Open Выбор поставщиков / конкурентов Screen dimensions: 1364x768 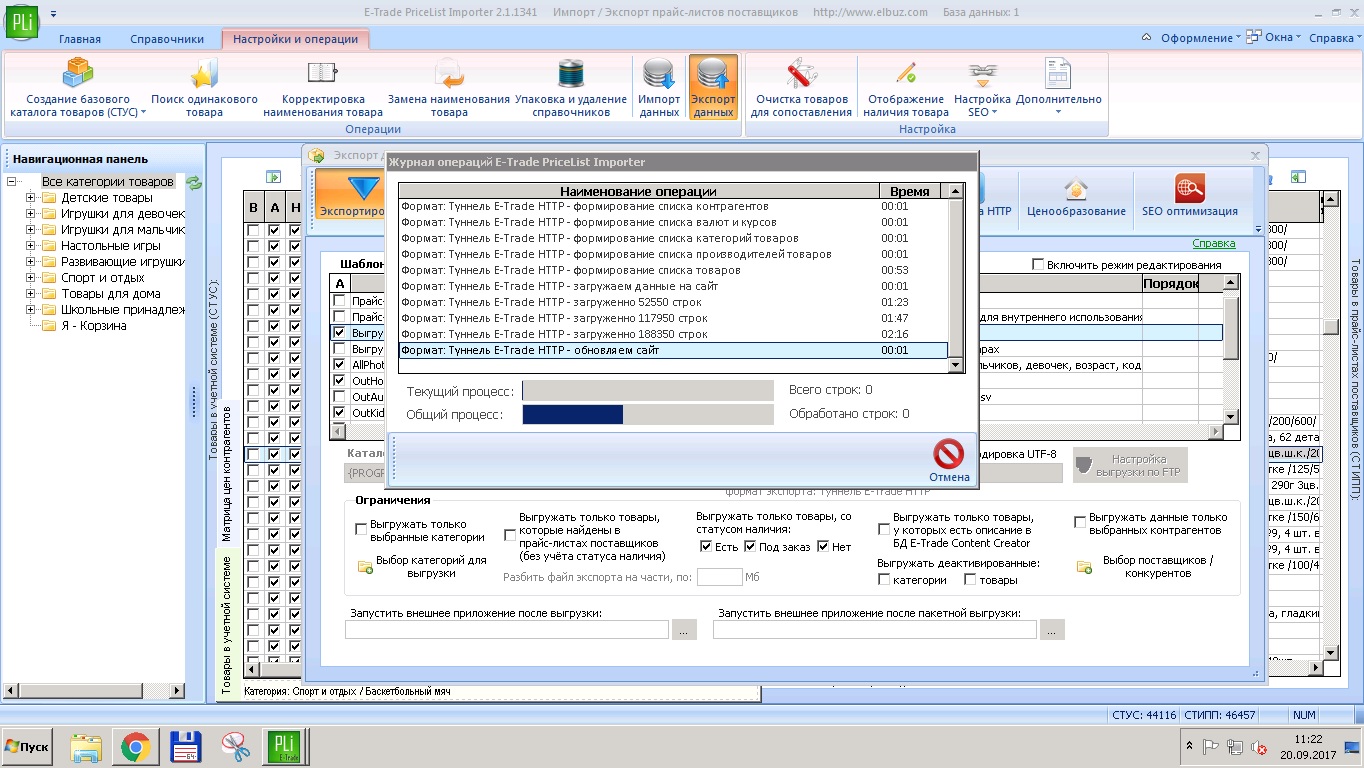[1146, 567]
